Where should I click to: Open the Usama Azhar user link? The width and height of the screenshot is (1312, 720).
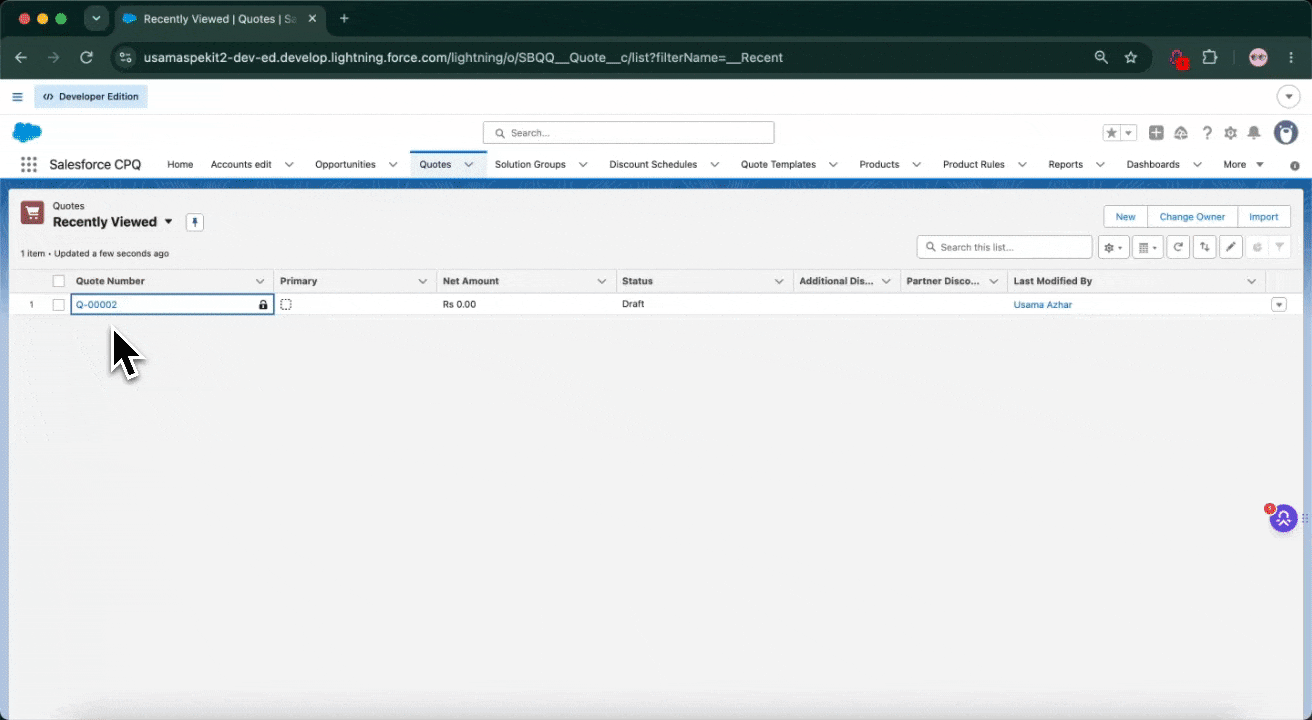[1043, 305]
